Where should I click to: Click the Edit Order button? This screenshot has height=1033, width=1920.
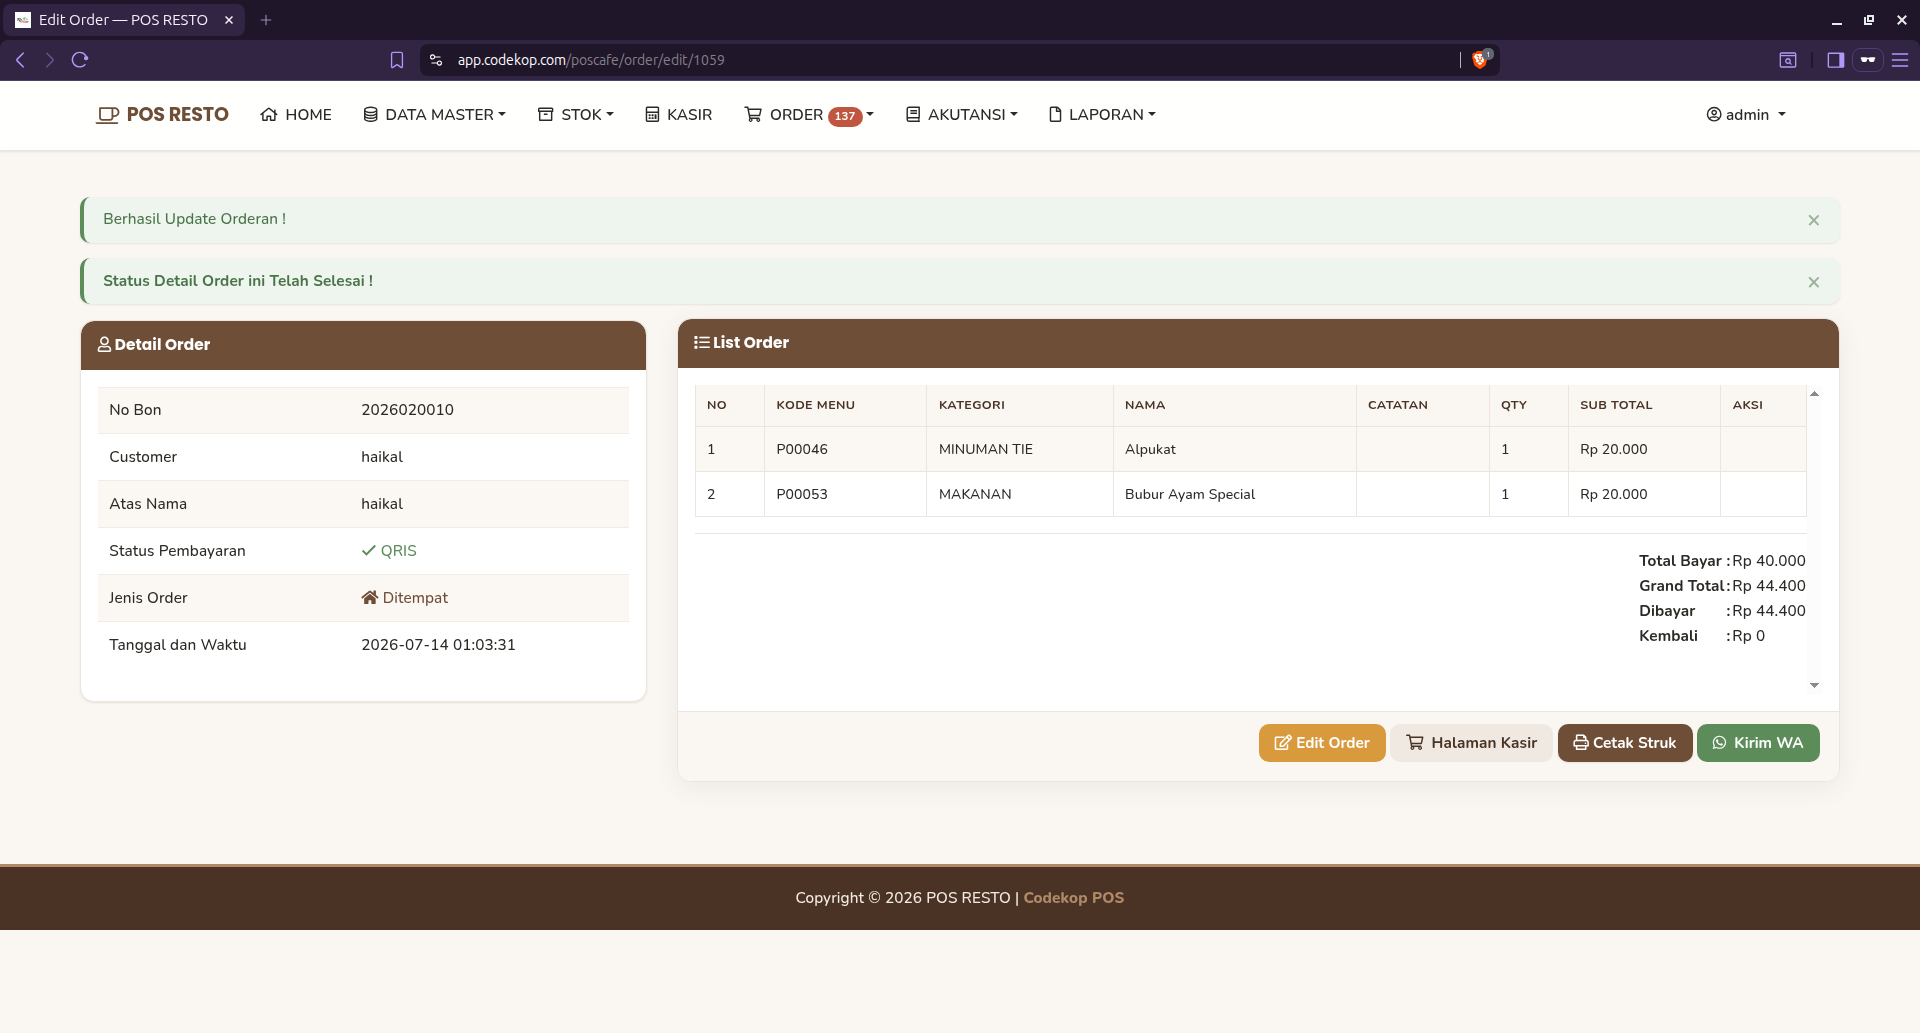click(x=1322, y=743)
